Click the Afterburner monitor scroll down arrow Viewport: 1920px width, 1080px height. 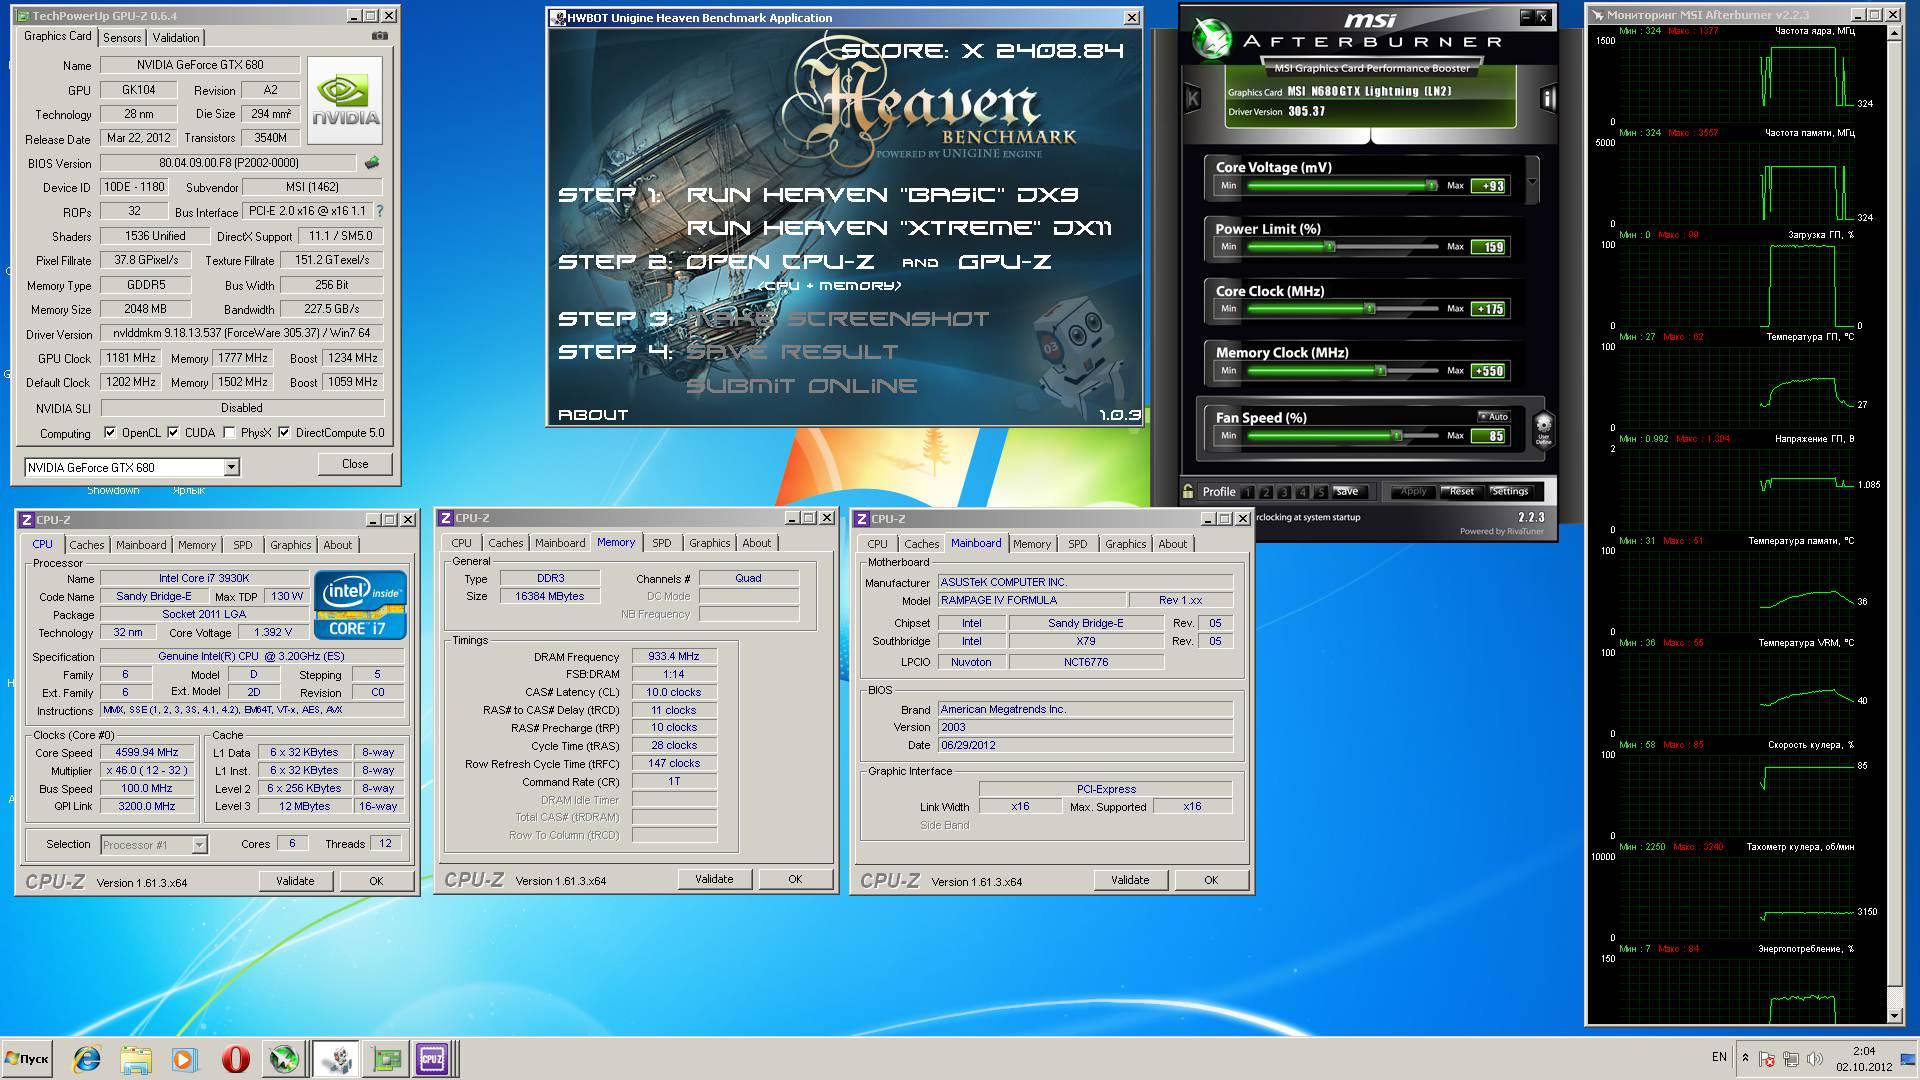tap(1893, 1015)
